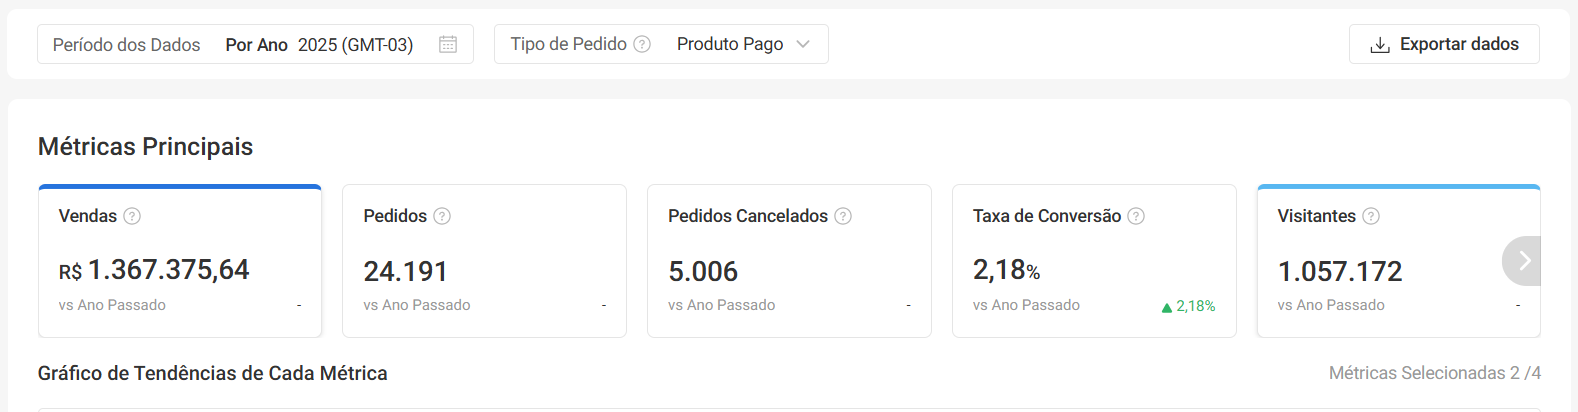Toggle the Pedidos metric card selection
Screen dimensions: 1578x412
(x=484, y=262)
